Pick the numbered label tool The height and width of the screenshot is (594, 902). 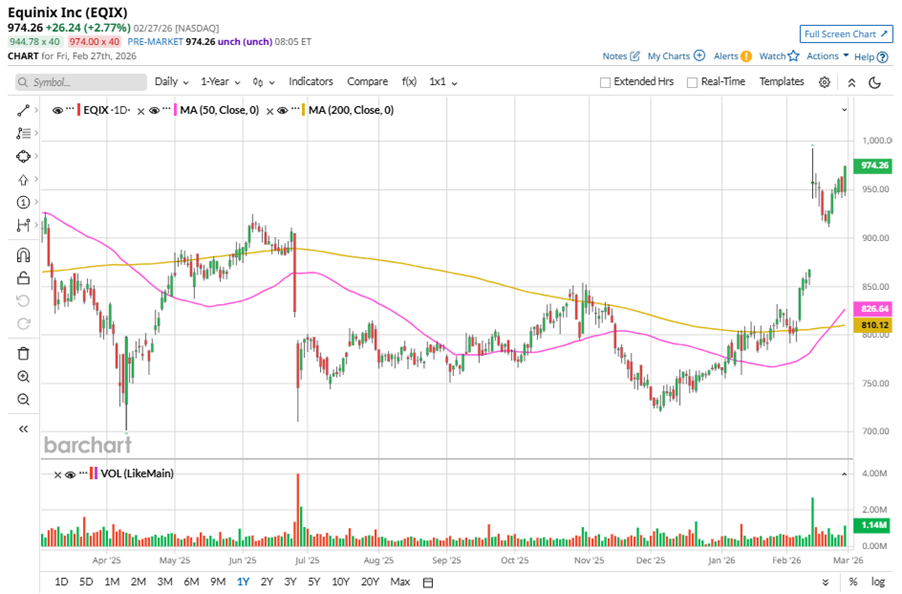(x=23, y=202)
